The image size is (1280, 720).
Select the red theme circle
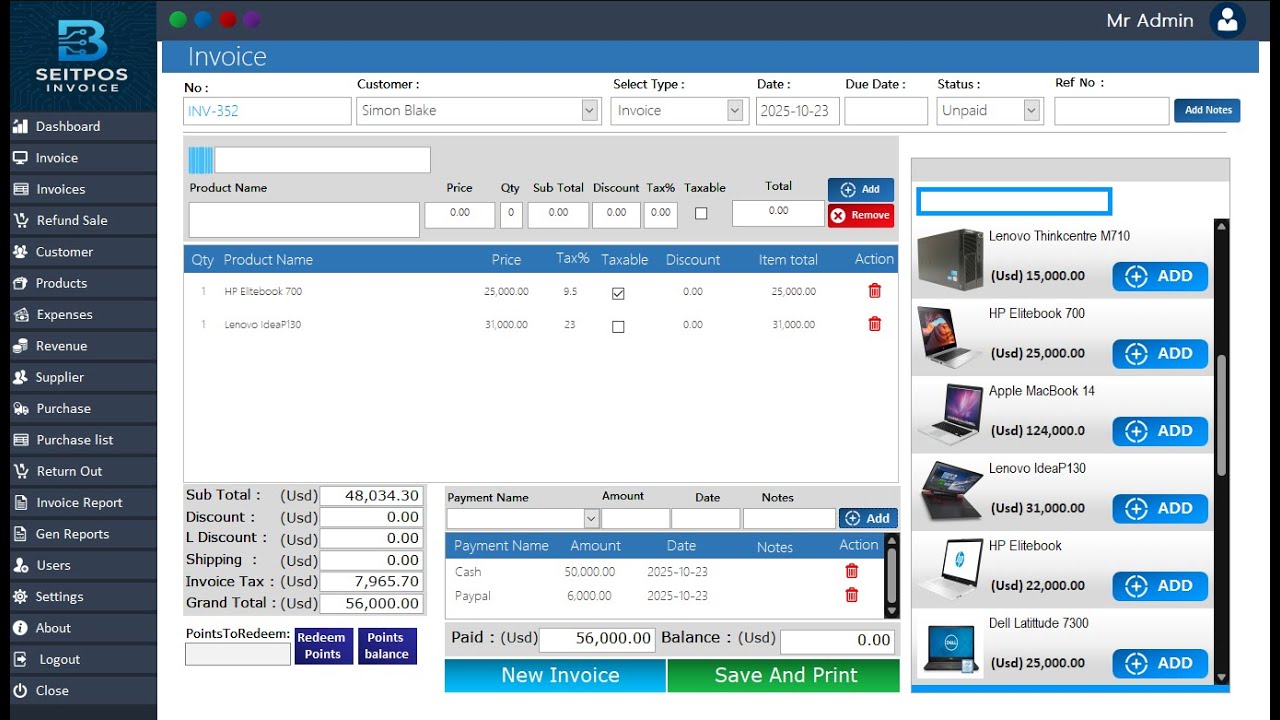[x=228, y=19]
